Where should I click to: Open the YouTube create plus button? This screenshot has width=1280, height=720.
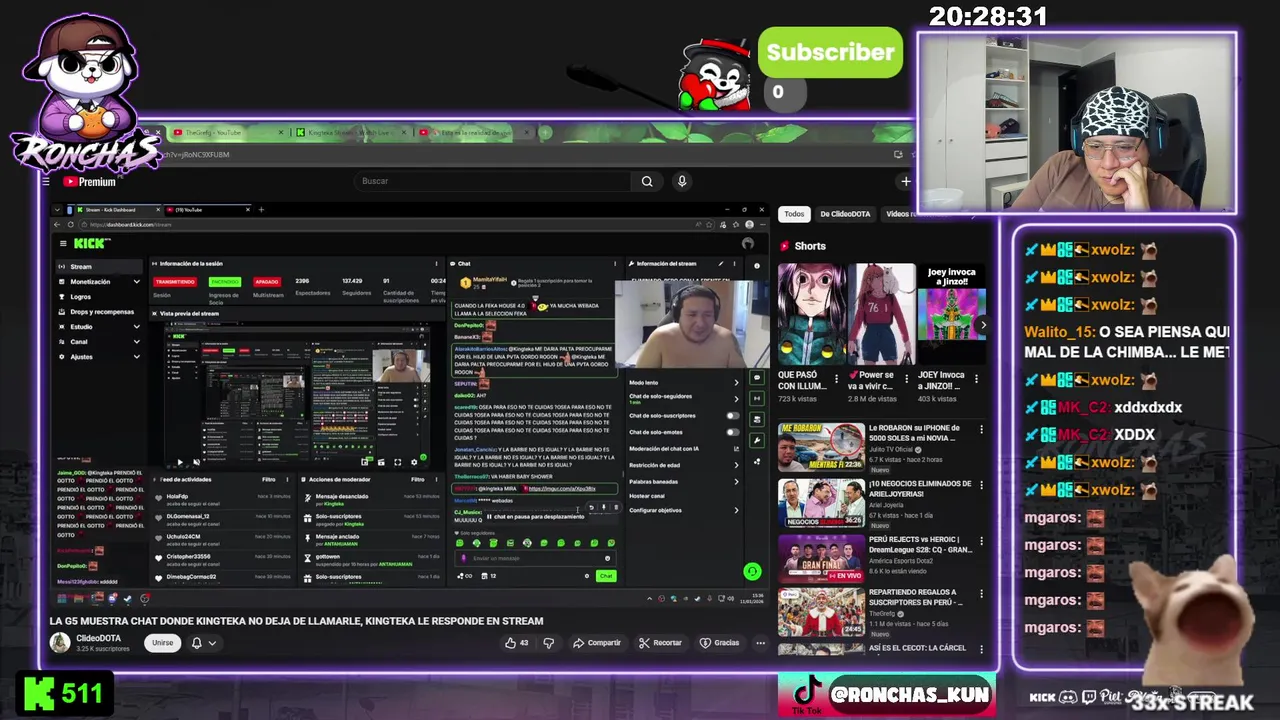905,181
